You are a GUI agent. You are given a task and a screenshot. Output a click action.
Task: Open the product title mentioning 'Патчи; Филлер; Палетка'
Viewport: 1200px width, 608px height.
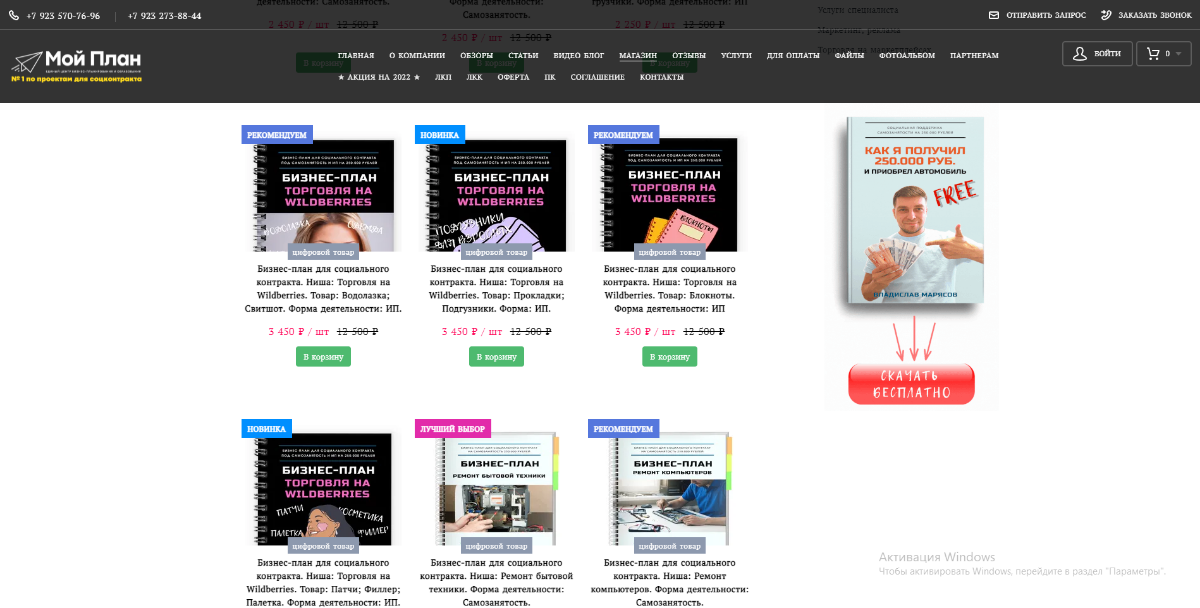click(x=323, y=583)
